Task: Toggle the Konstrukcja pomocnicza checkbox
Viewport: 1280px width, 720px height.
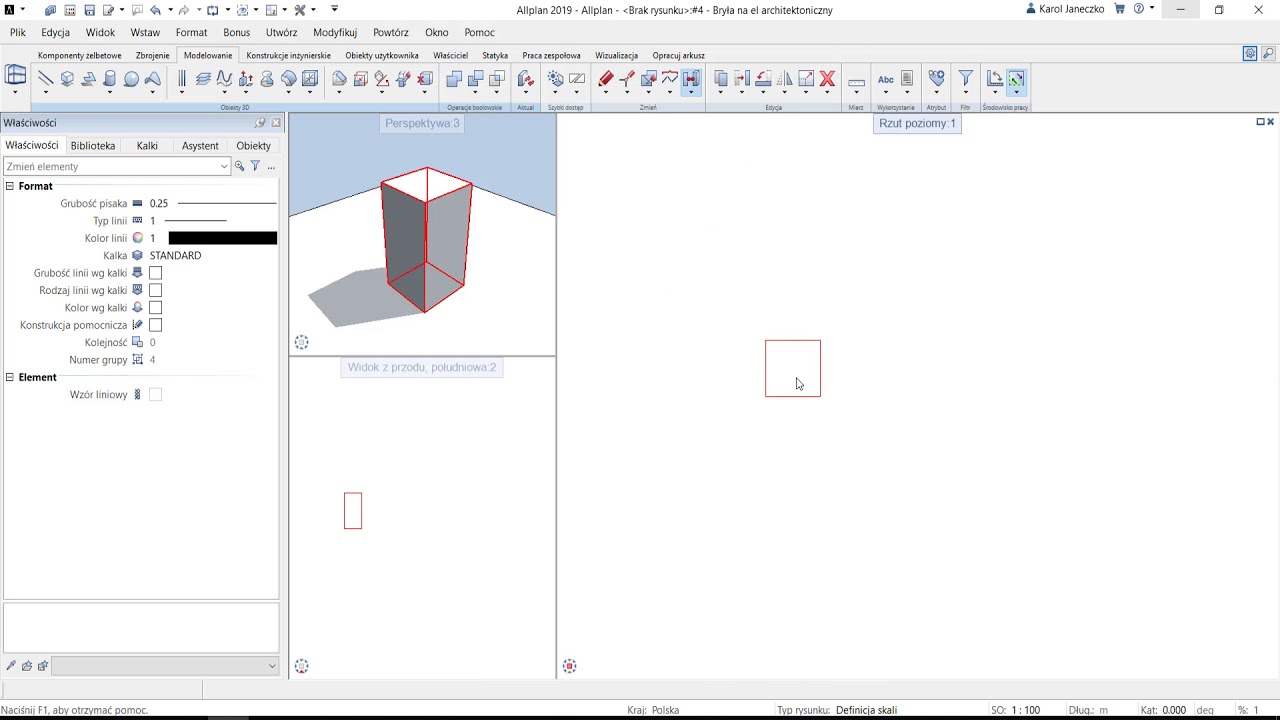Action: [x=155, y=325]
